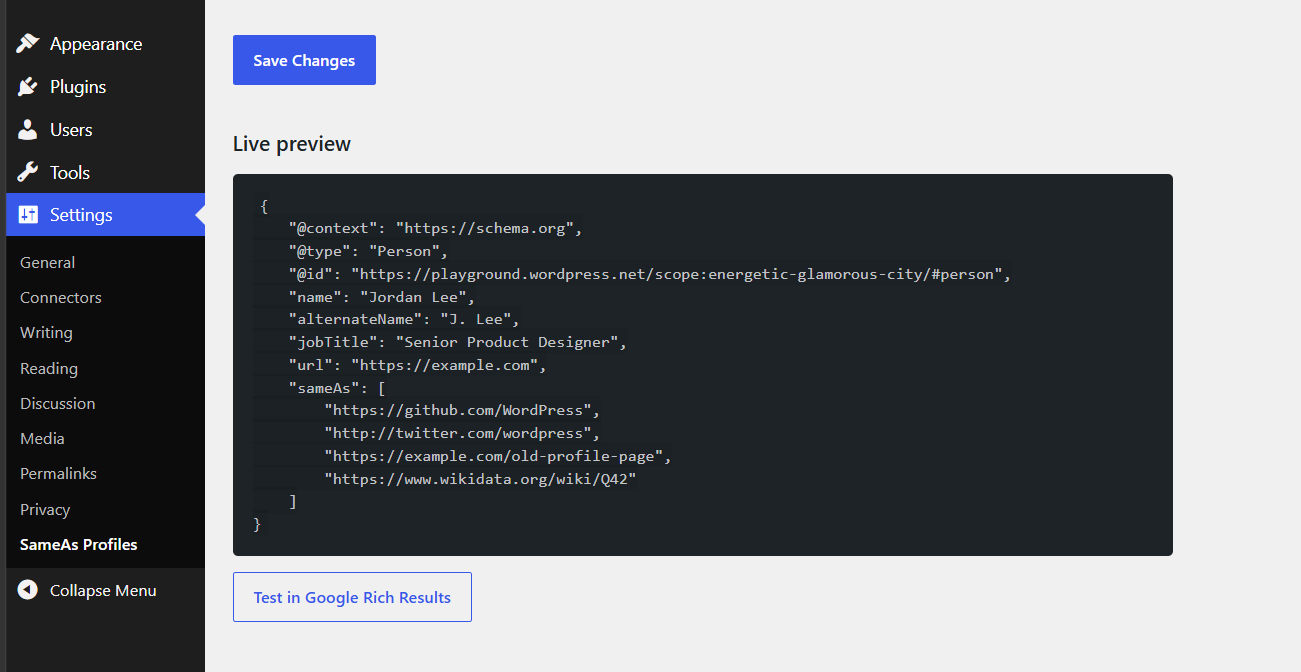This screenshot has width=1301, height=672.
Task: Open the Settings menu
Action: pos(105,215)
